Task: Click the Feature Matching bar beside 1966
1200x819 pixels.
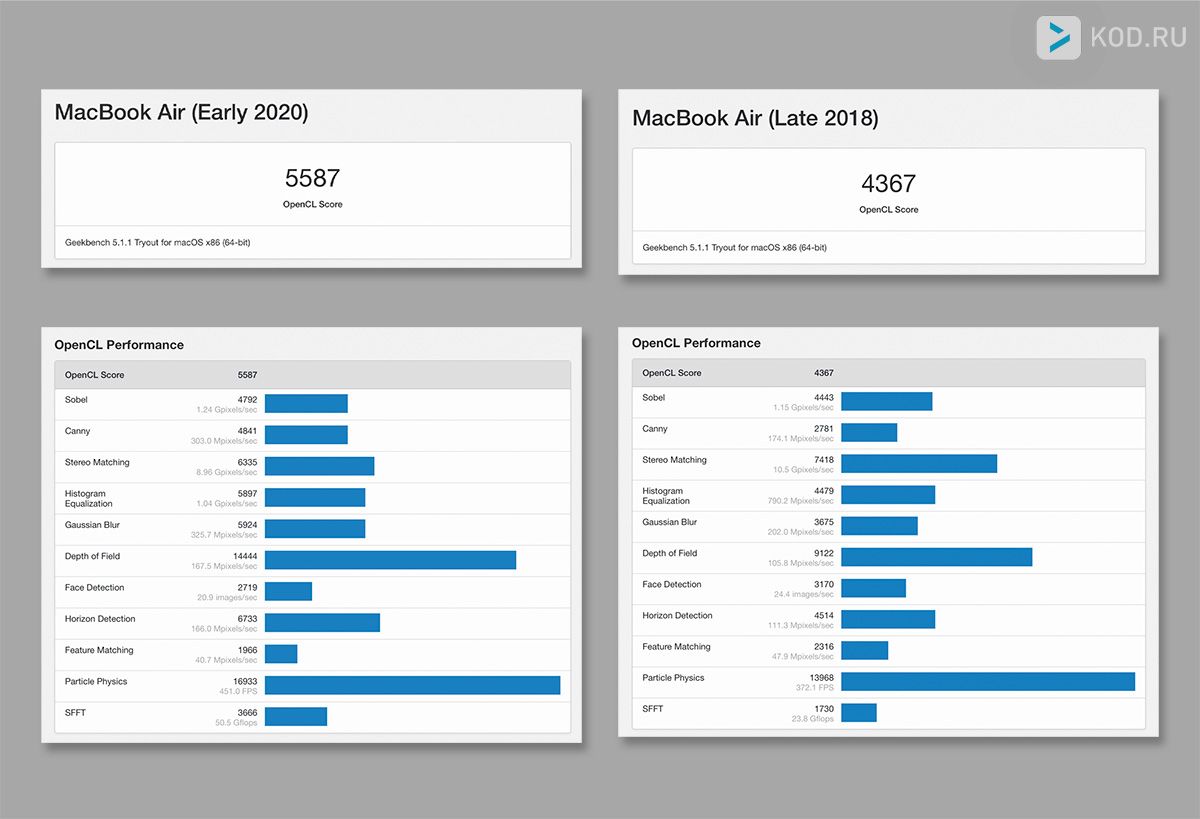Action: 281,654
